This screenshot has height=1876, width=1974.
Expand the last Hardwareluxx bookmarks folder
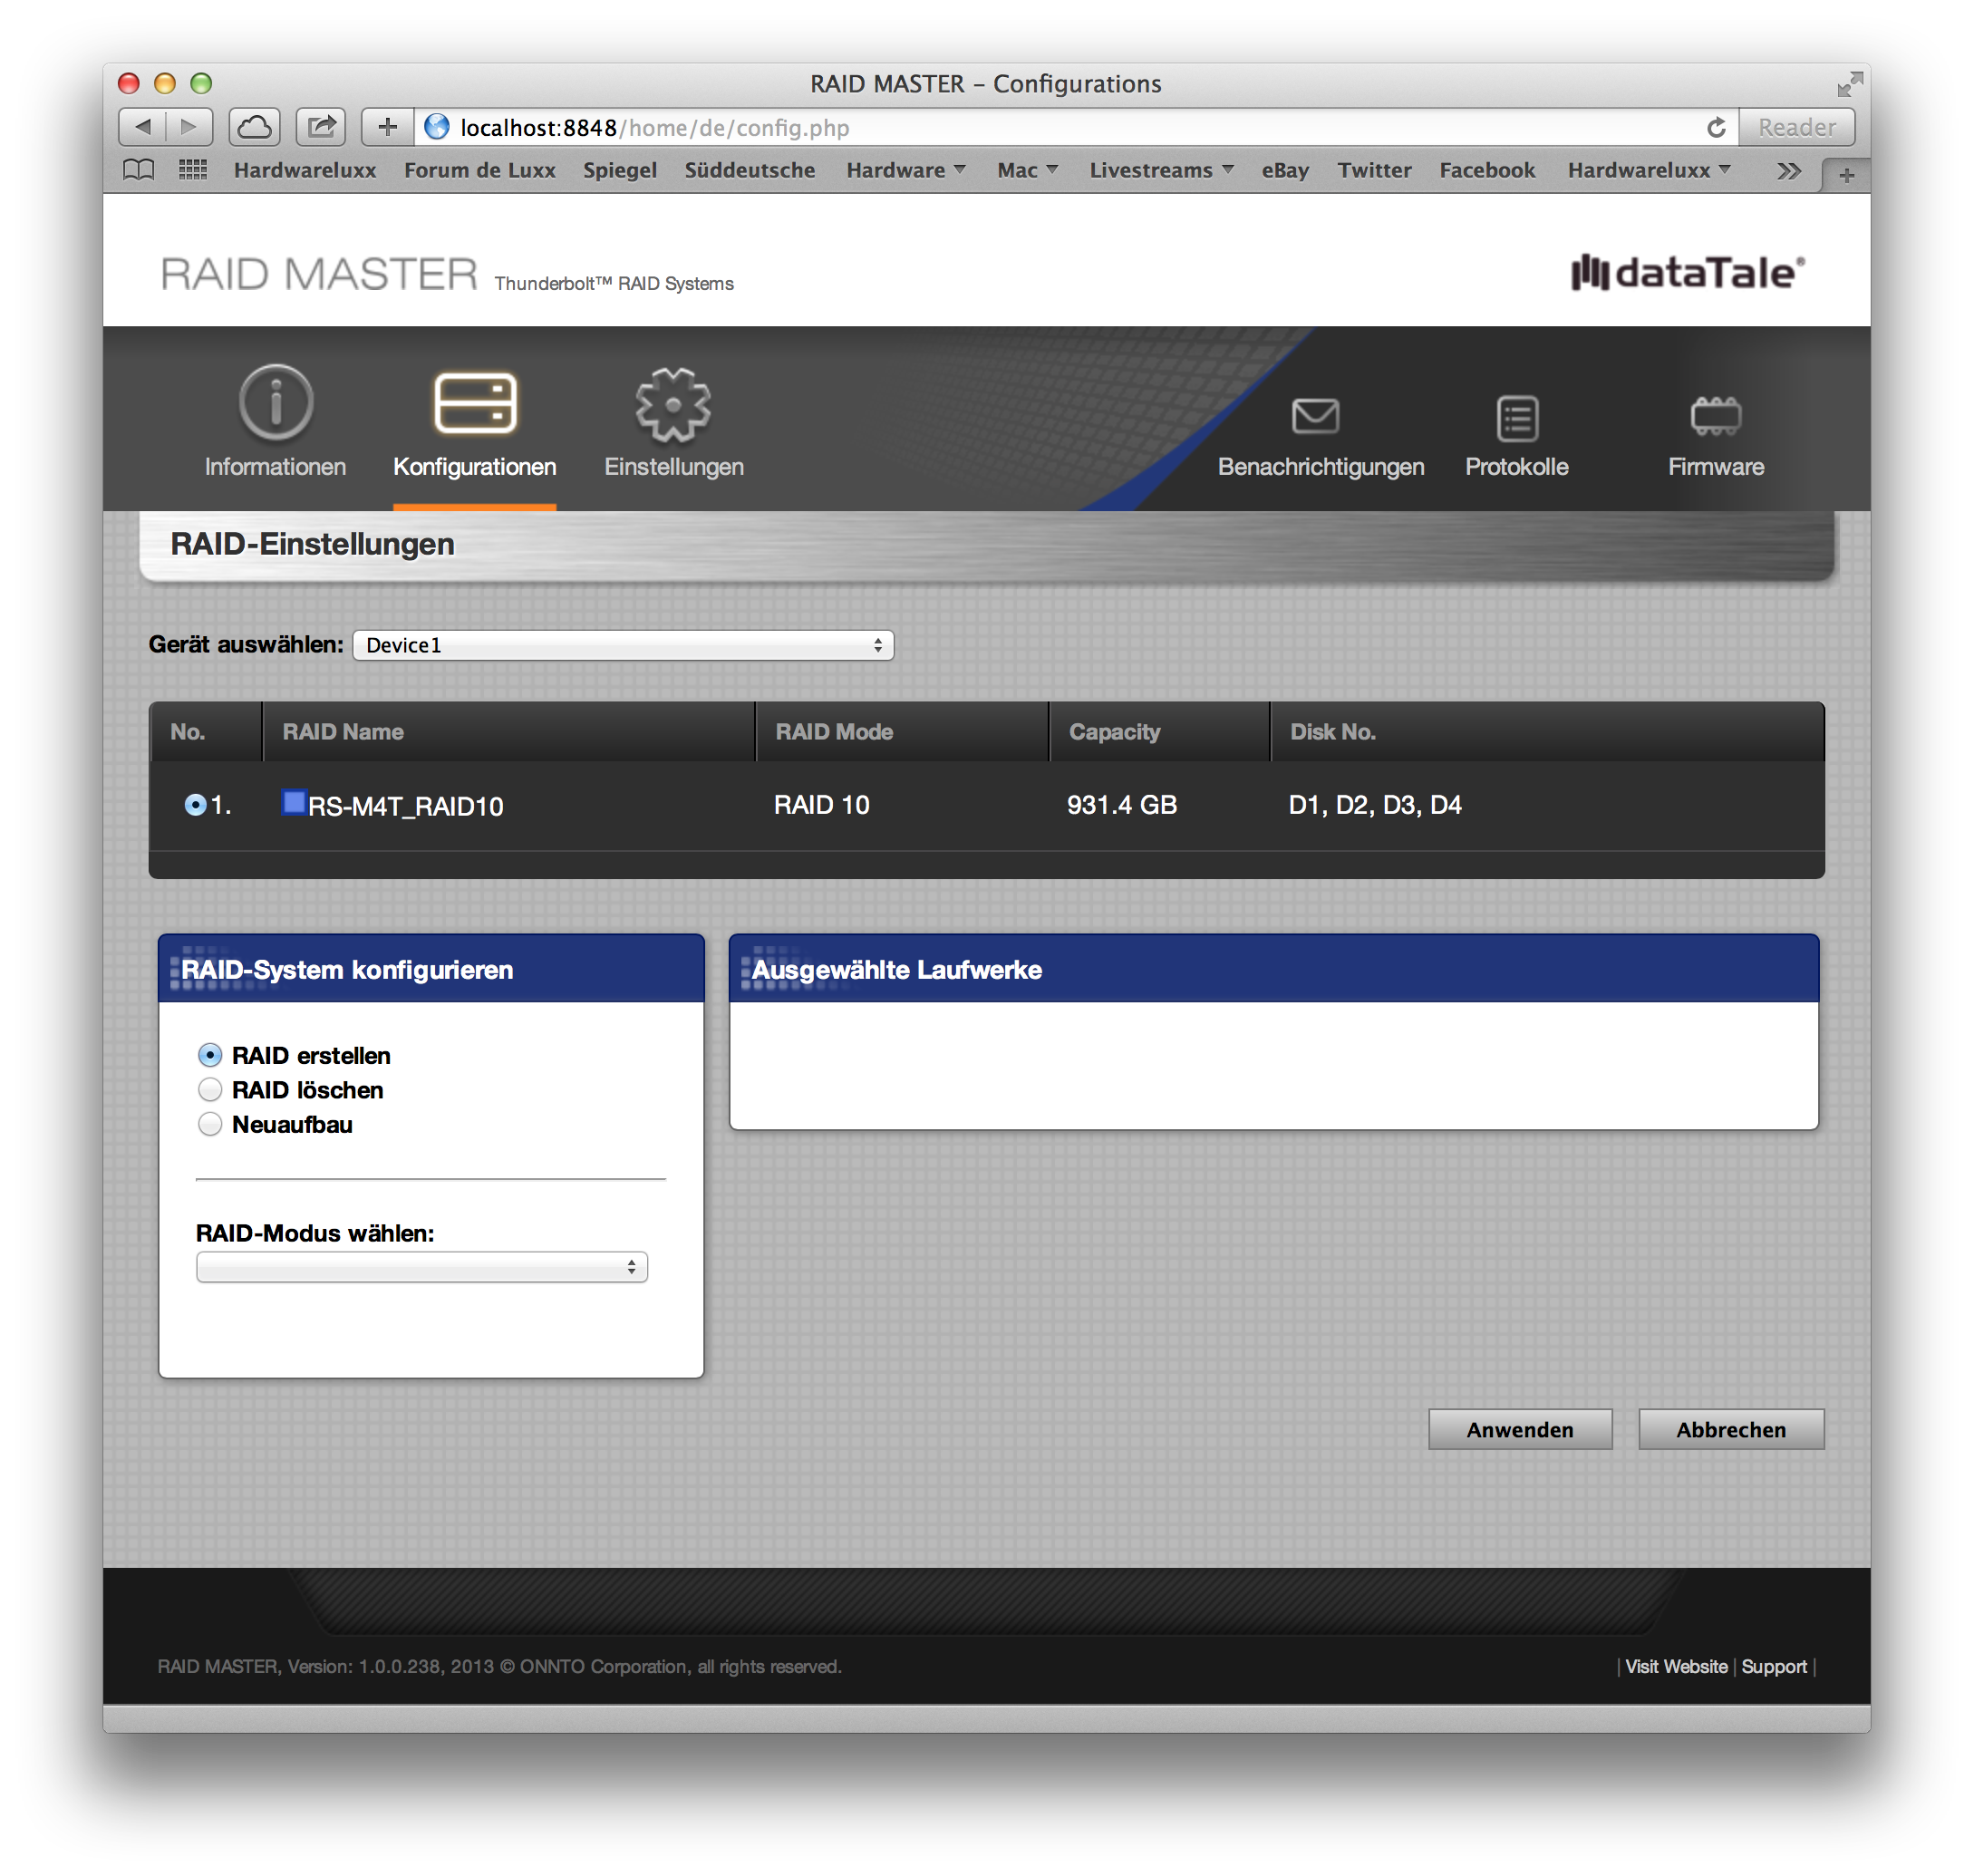point(1648,170)
